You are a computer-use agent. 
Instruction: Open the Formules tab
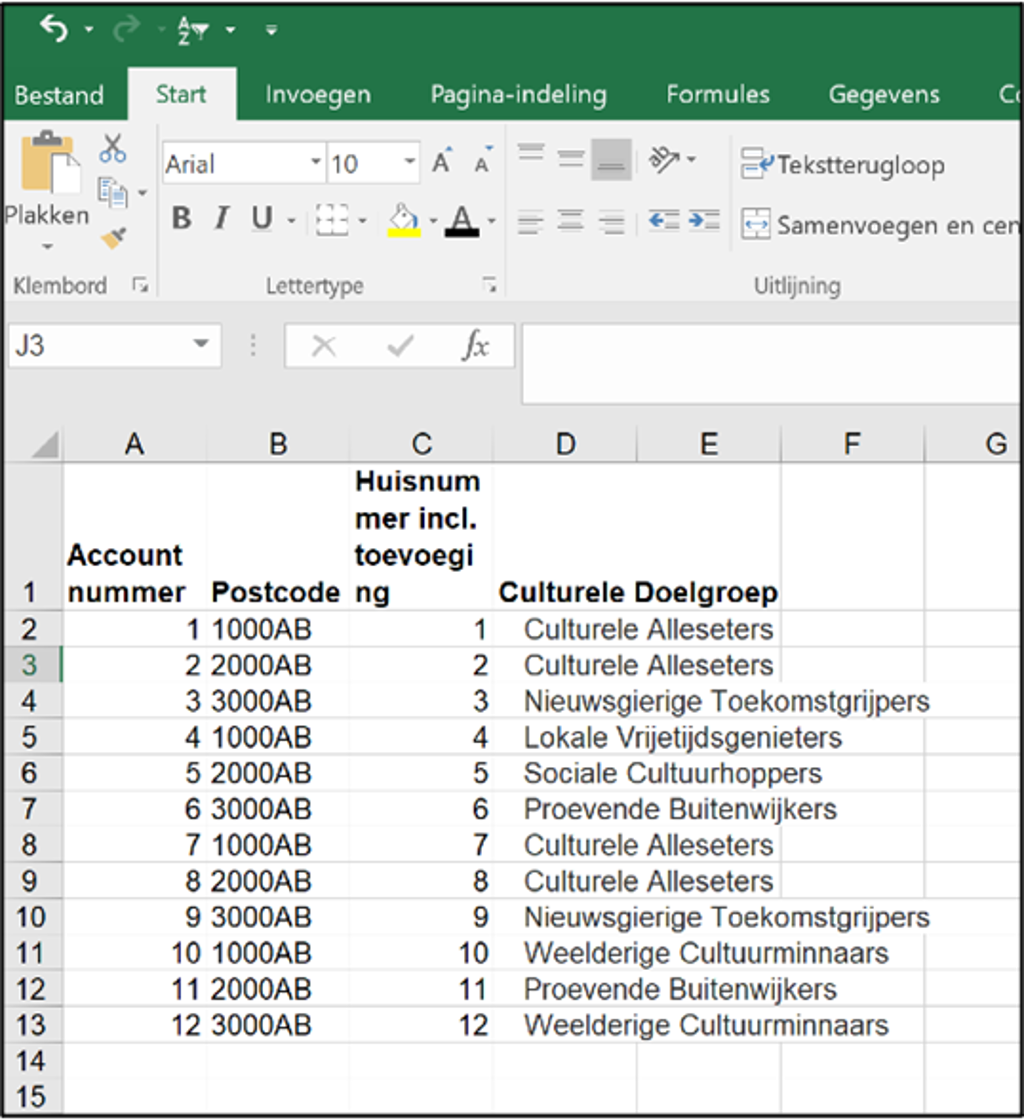coord(717,95)
